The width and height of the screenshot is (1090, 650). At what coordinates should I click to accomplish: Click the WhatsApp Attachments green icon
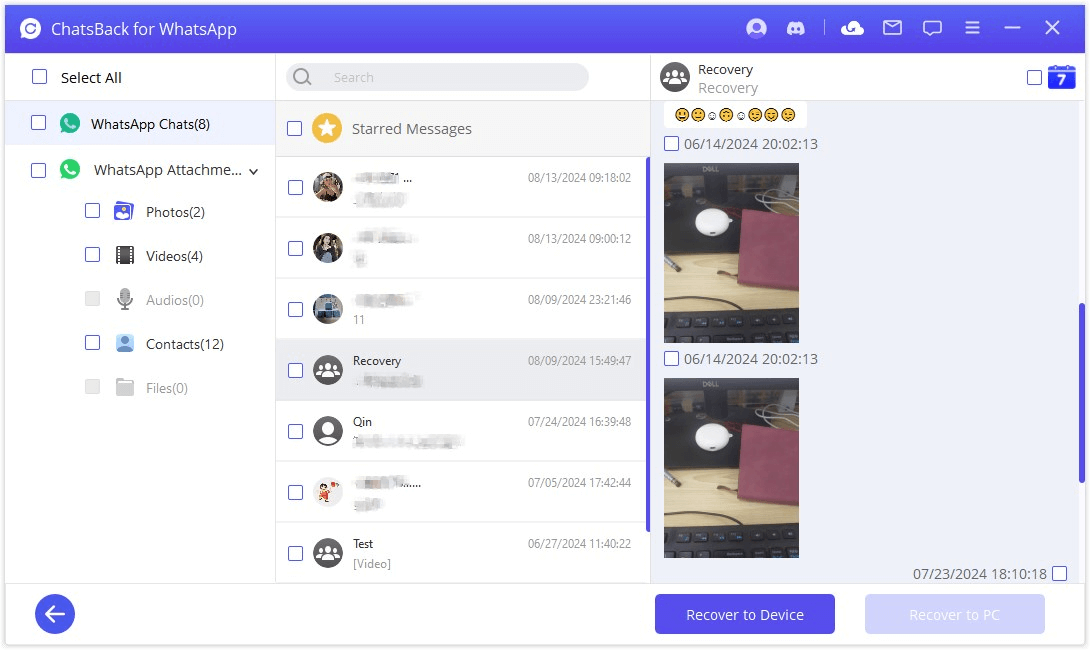point(70,170)
